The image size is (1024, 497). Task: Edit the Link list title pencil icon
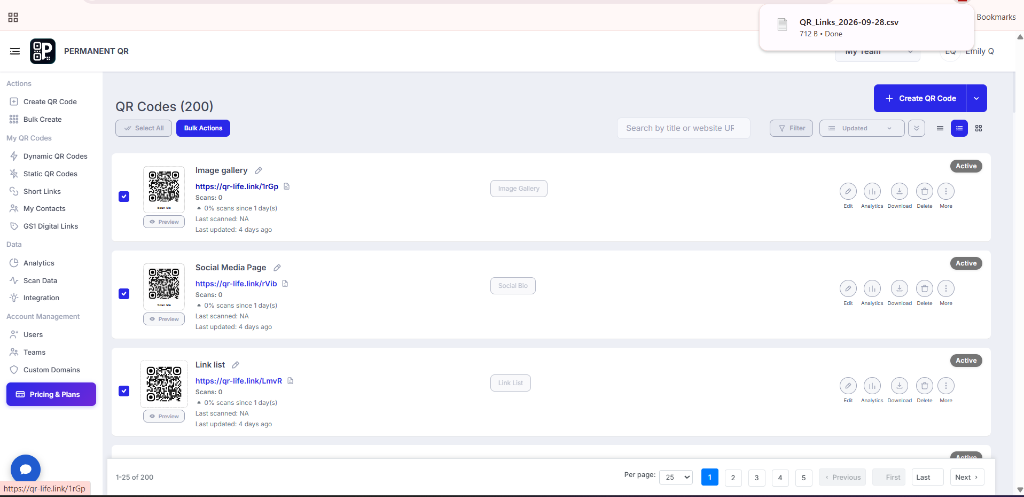[236, 365]
